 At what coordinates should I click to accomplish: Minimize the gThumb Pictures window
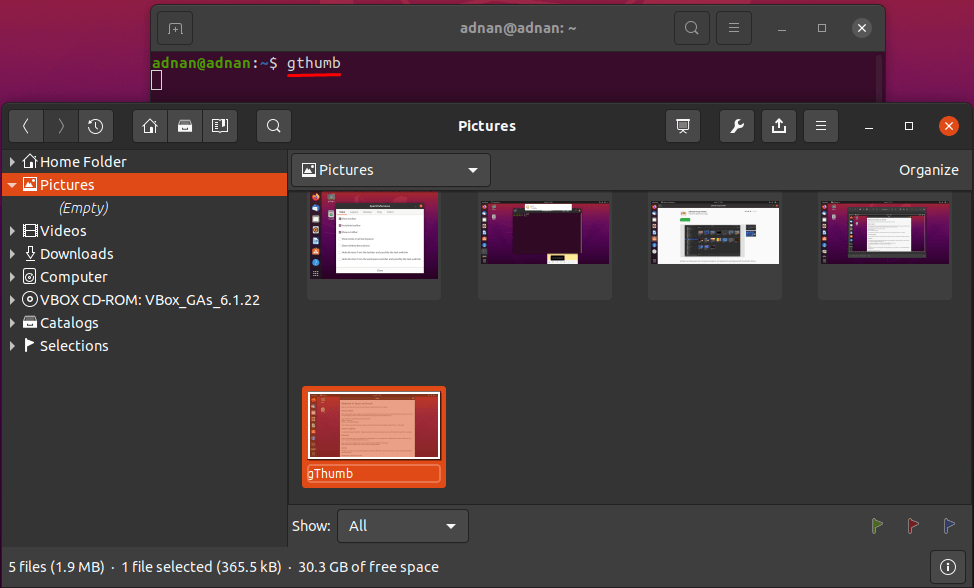869,126
